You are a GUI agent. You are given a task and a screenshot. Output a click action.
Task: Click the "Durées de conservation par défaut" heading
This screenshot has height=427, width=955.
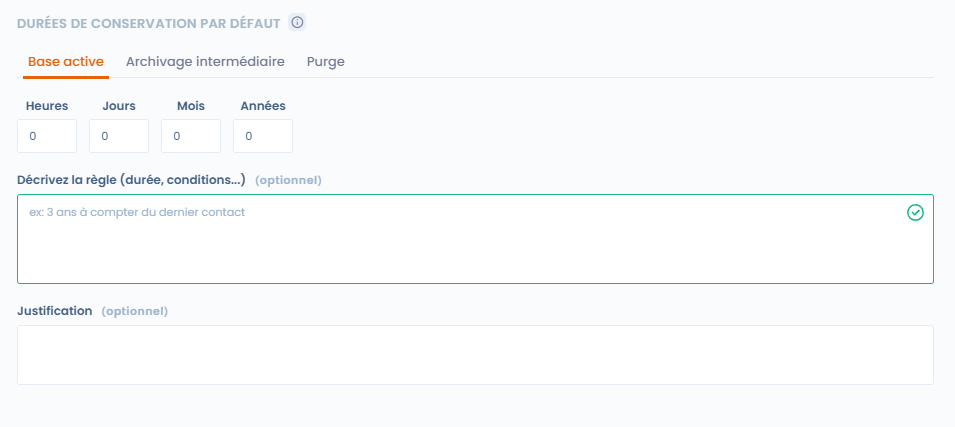point(149,22)
